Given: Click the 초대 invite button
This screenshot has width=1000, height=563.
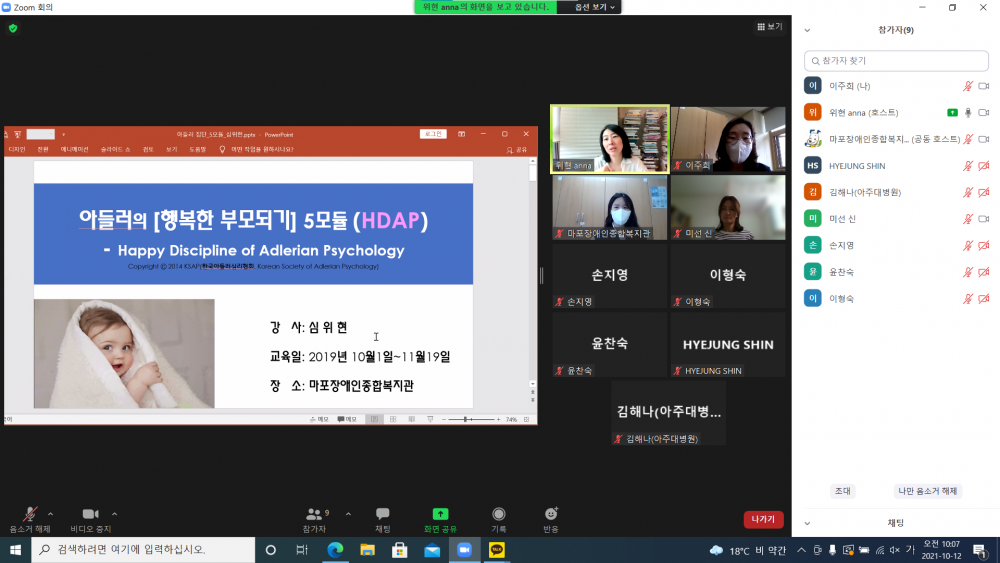Looking at the screenshot, I should pyautogui.click(x=842, y=491).
